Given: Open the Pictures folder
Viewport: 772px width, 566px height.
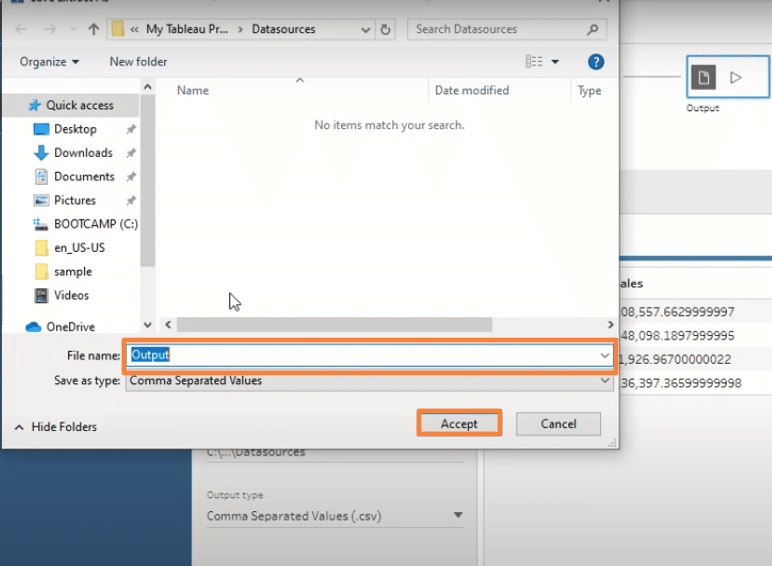Looking at the screenshot, I should tap(74, 200).
